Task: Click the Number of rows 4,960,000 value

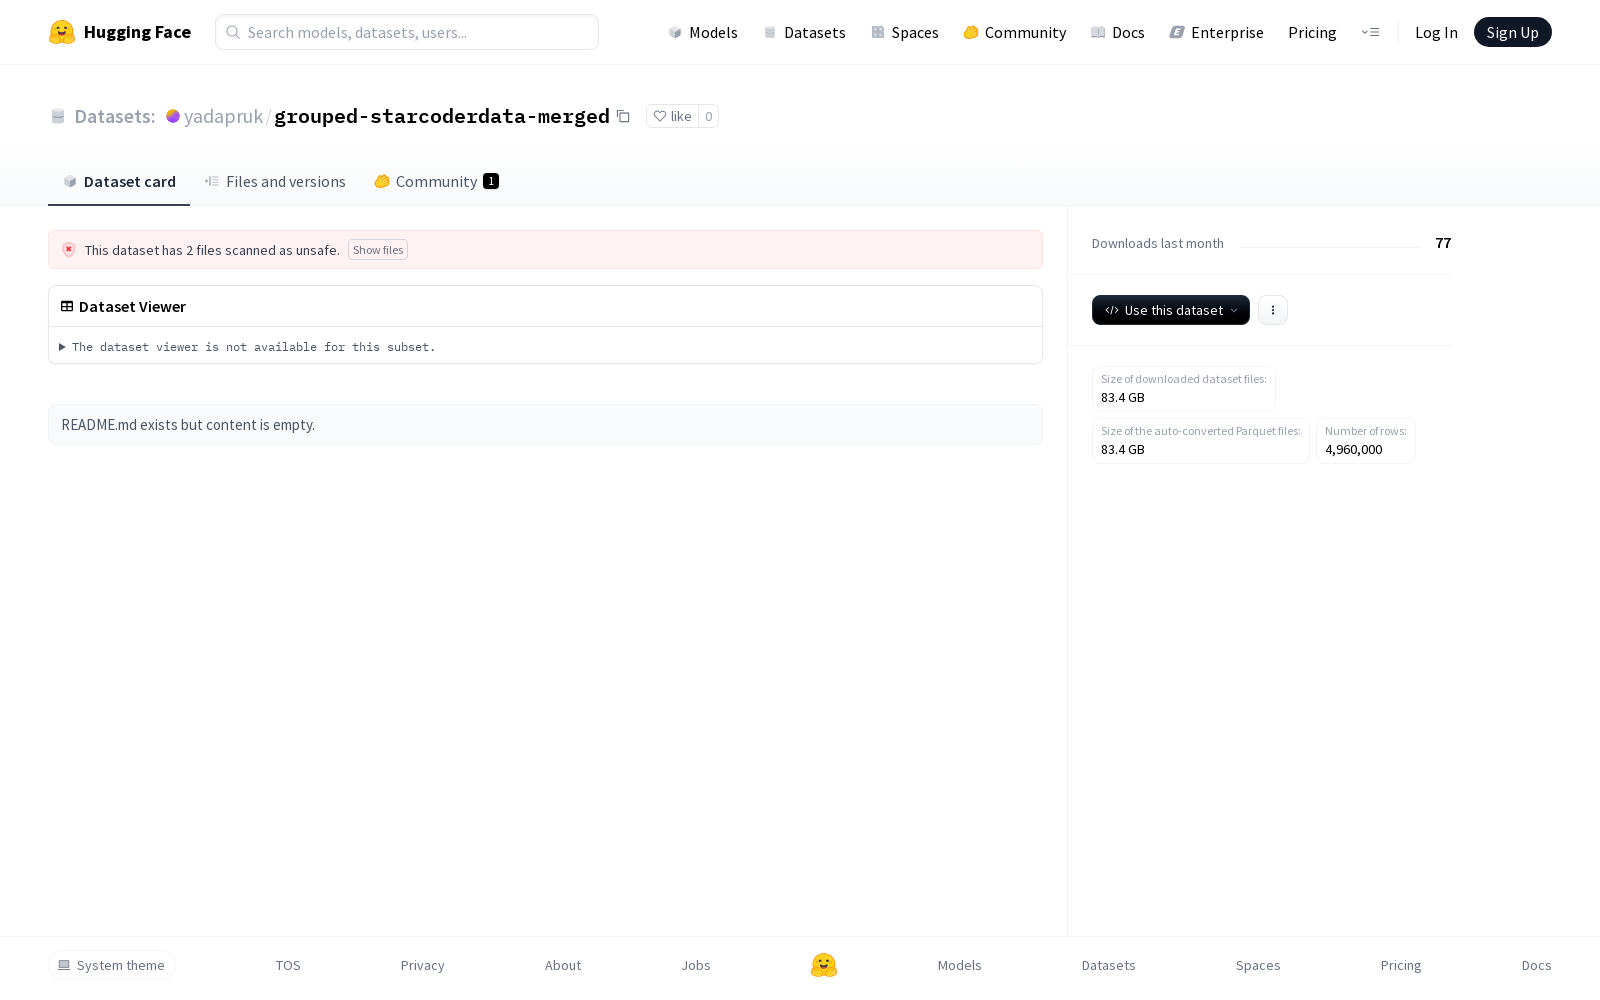Action: tap(1354, 450)
